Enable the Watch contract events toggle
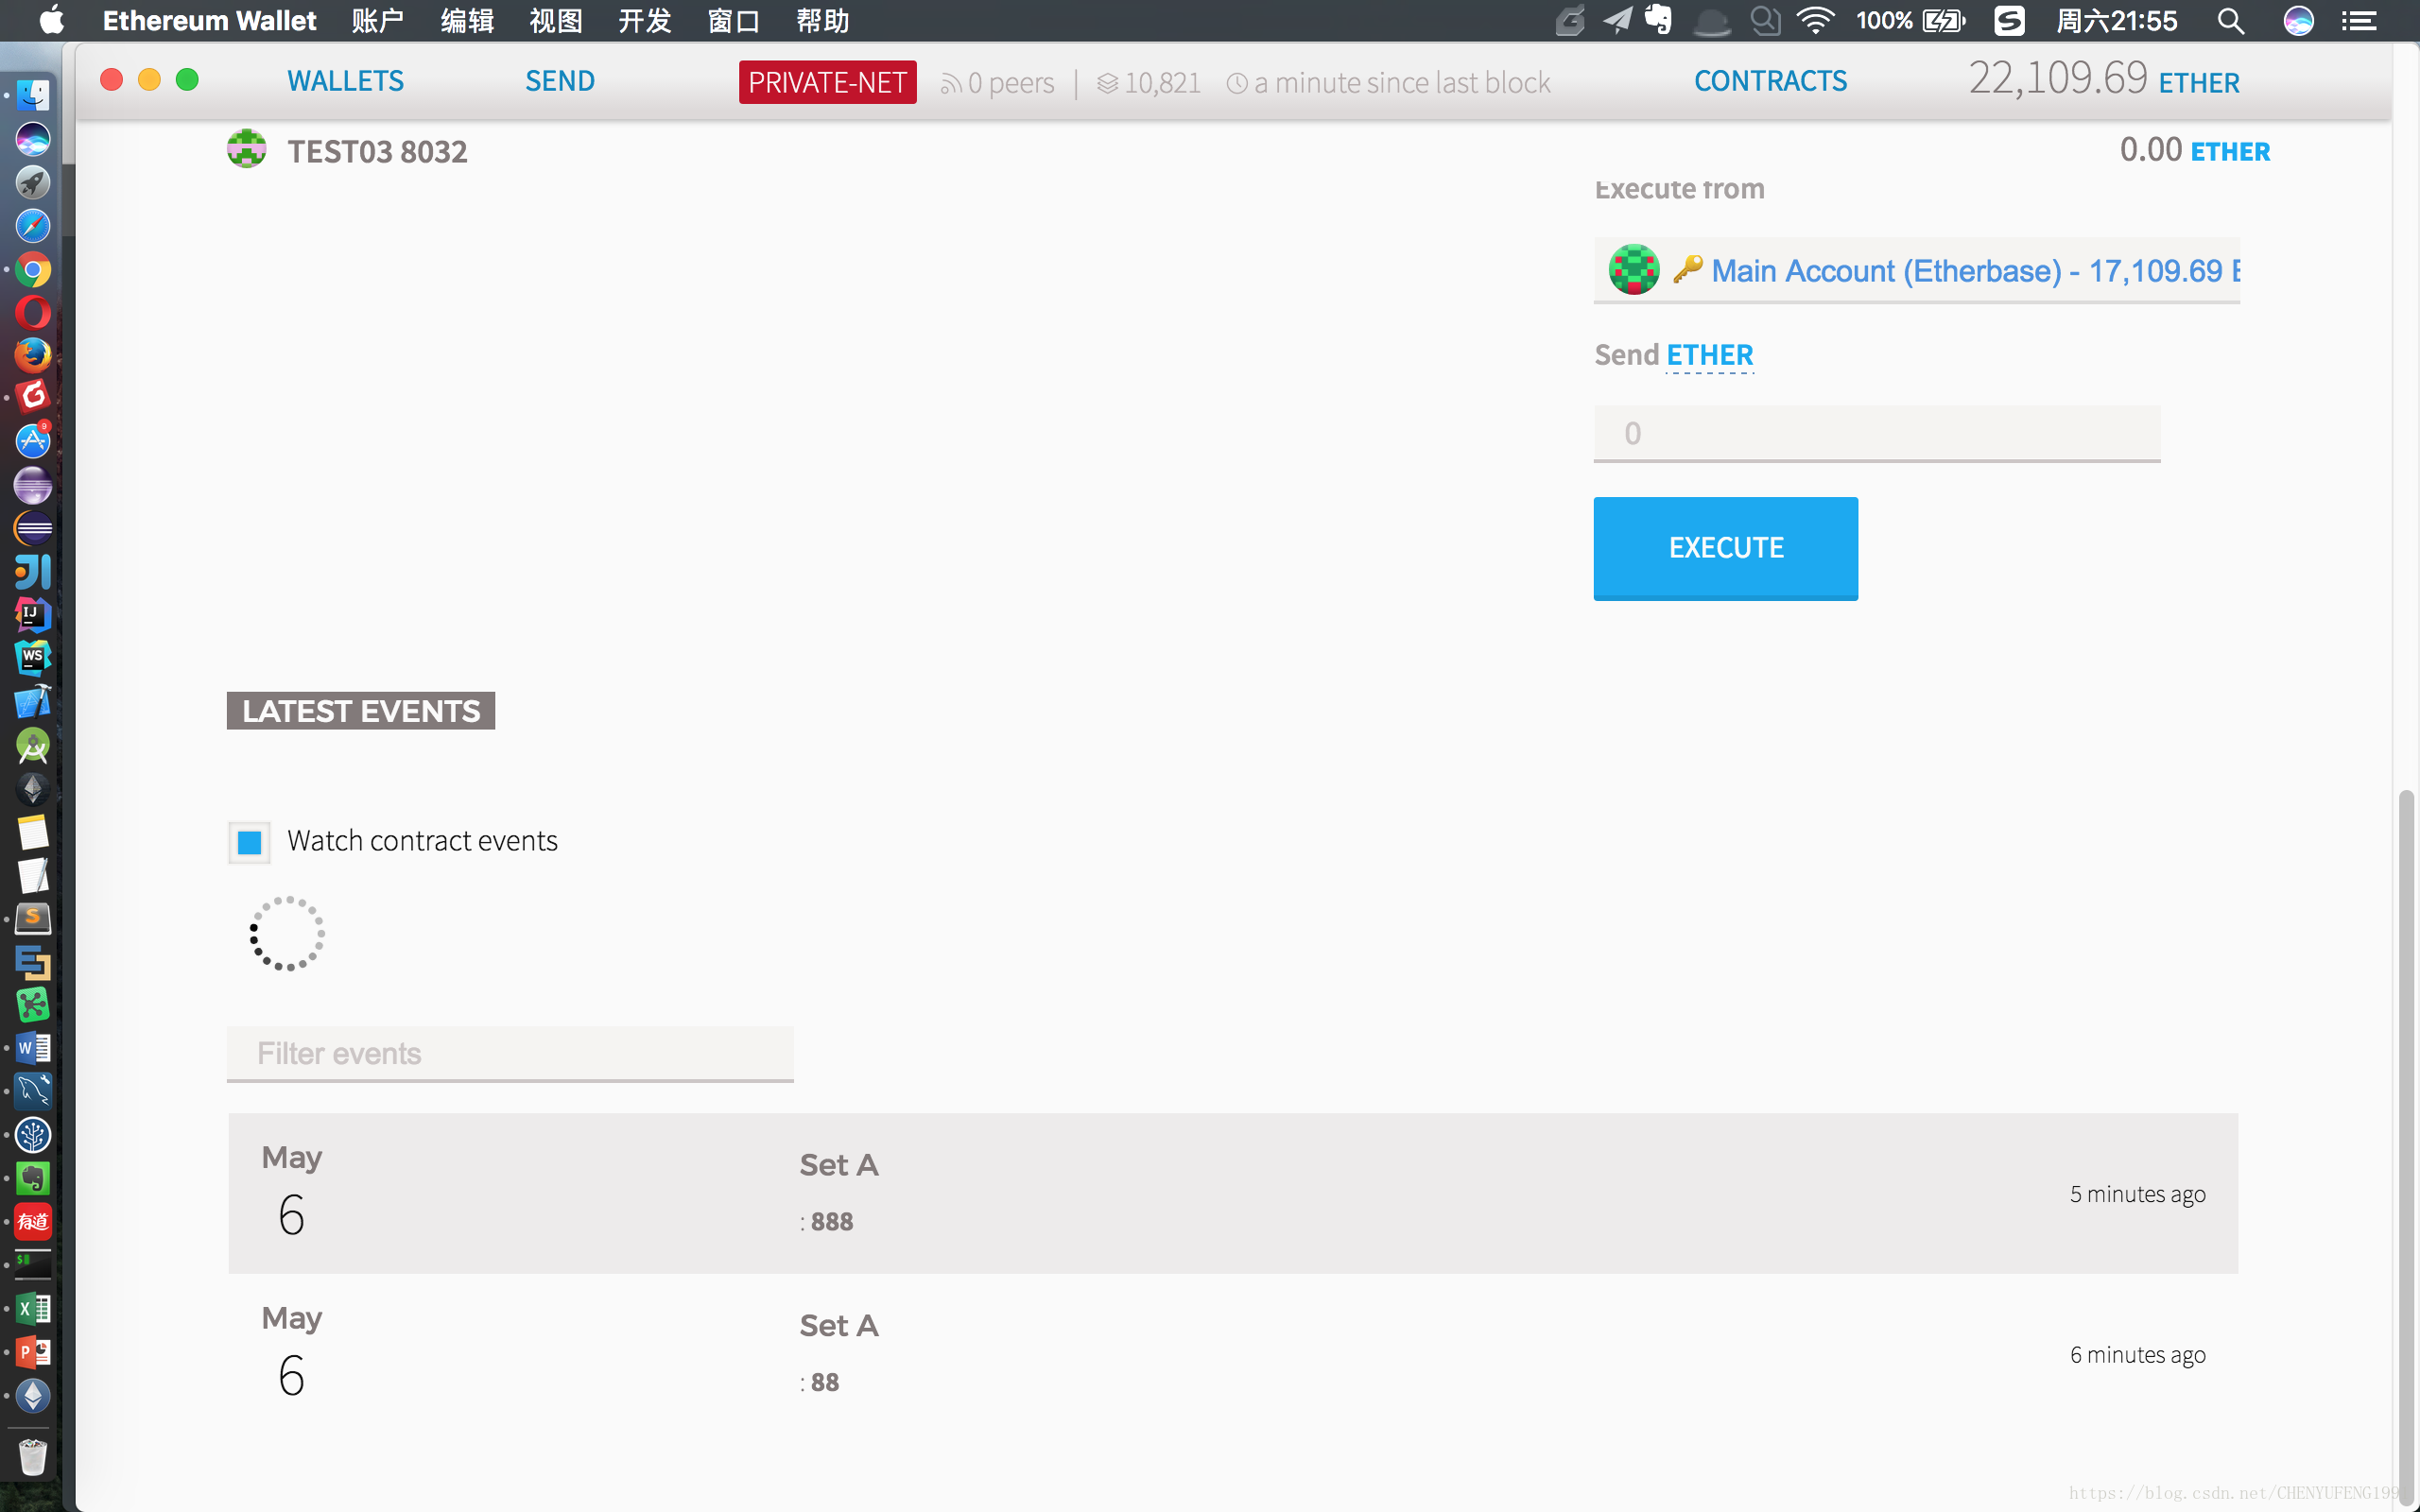Viewport: 2420px width, 1512px height. [250, 839]
